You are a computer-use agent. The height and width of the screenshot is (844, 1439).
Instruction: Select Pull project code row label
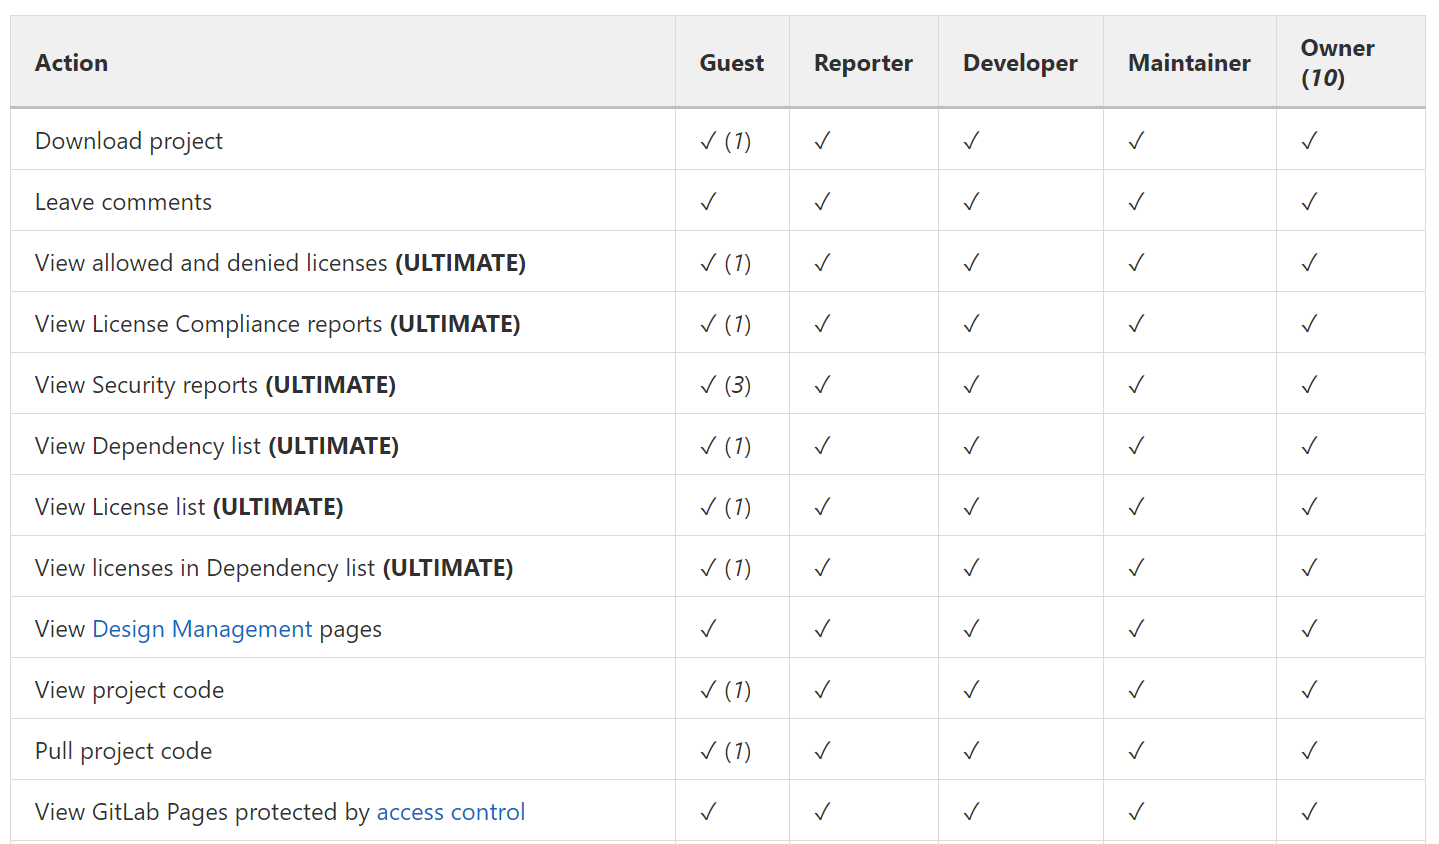tap(123, 751)
